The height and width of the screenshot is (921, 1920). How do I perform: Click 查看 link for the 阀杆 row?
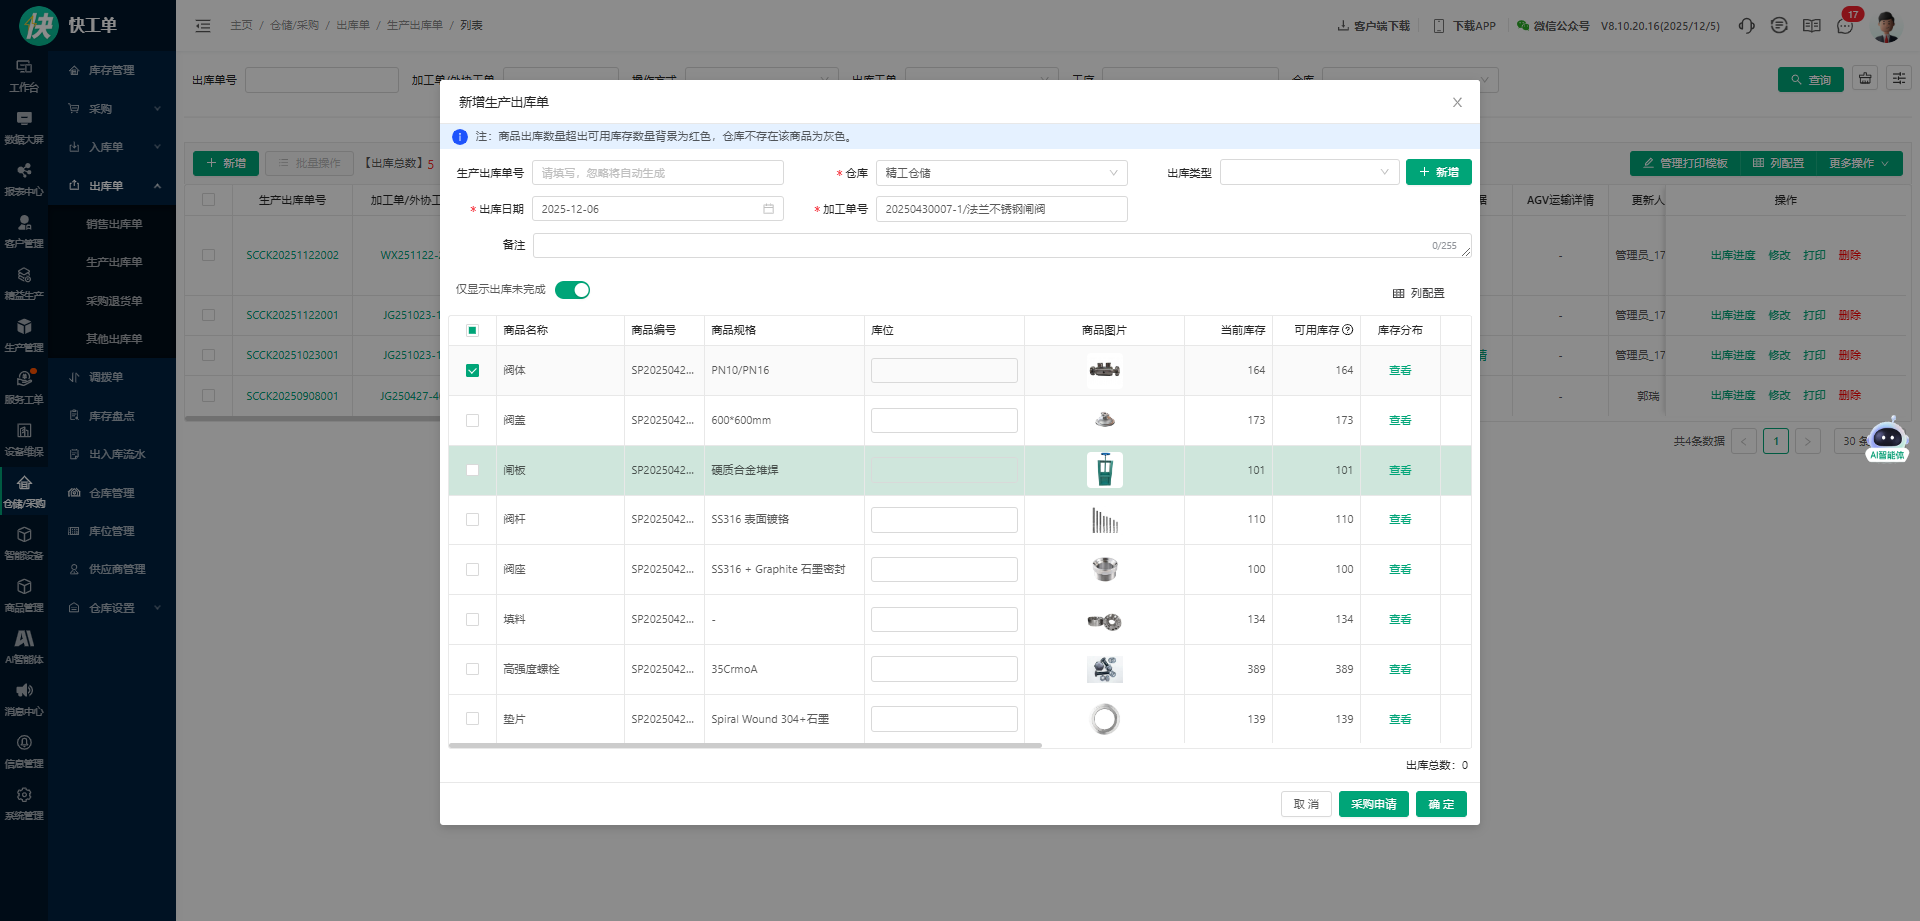click(x=1399, y=520)
